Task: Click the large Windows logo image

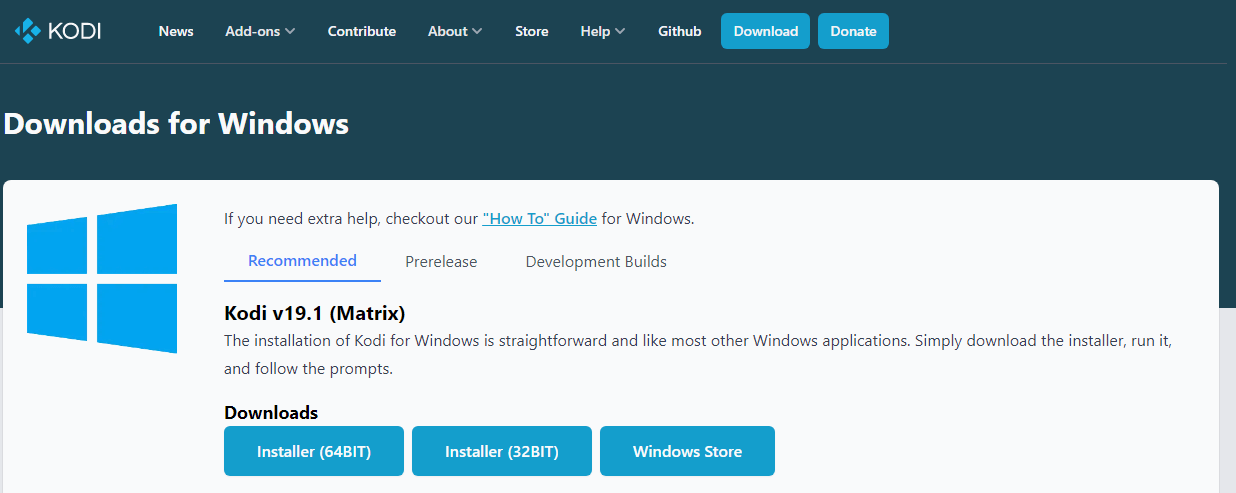Action: 102,278
